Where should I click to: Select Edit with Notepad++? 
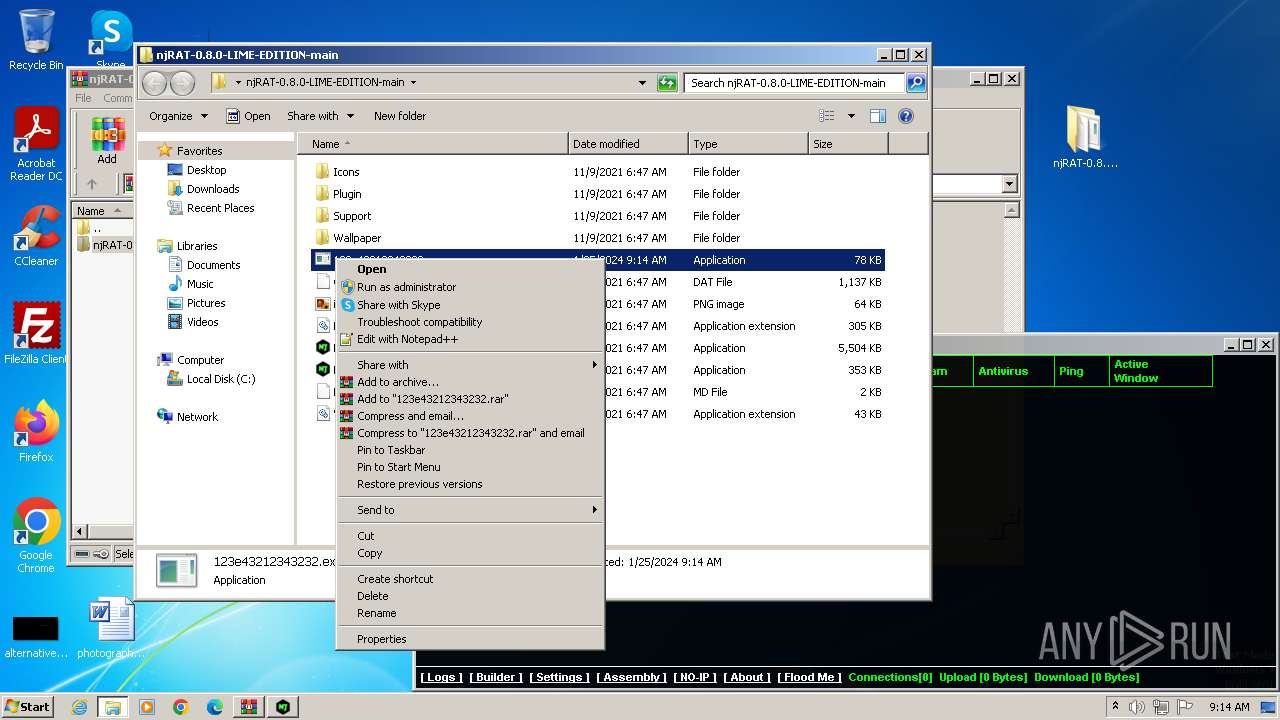click(470, 339)
